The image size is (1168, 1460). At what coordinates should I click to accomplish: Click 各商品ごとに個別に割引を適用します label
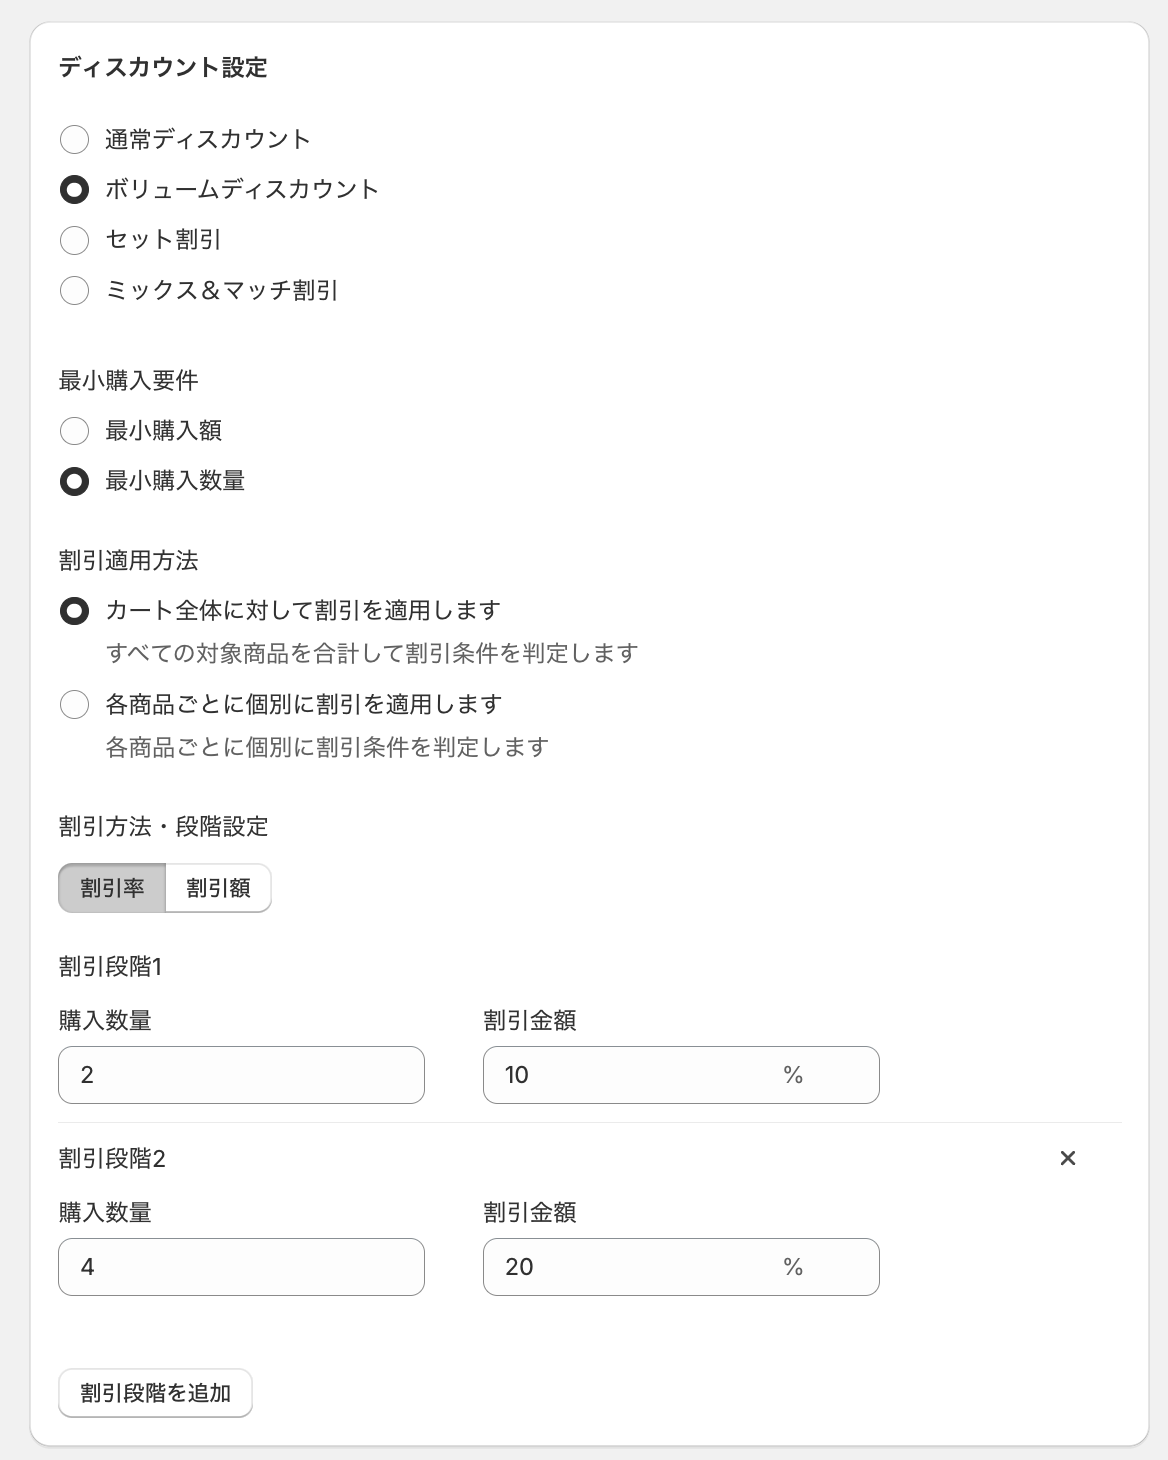pos(303,704)
